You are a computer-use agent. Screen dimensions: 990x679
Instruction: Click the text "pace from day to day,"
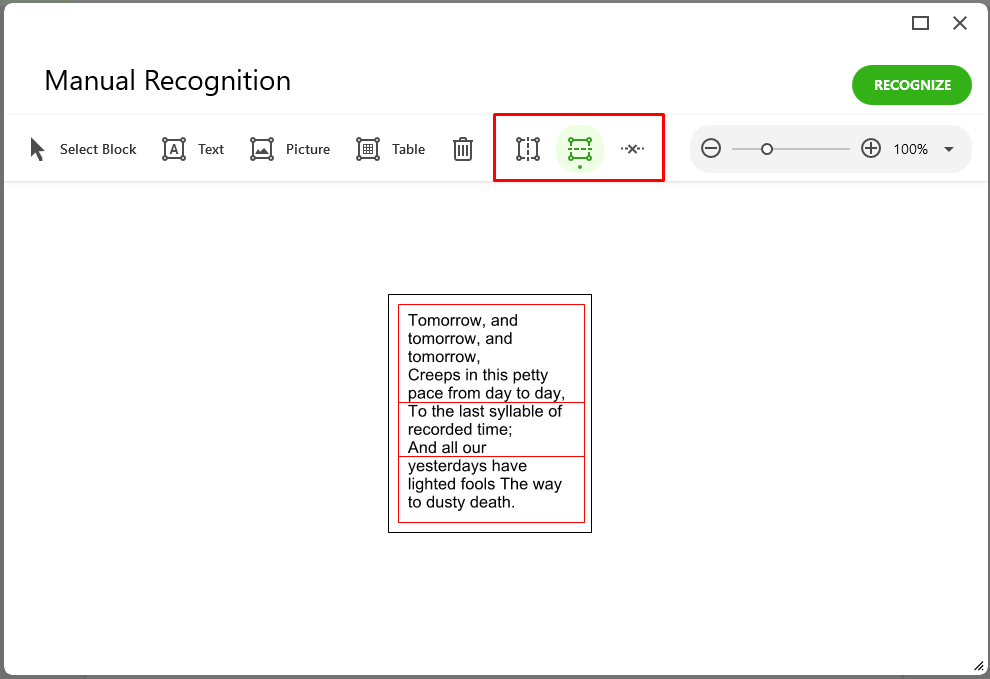point(486,394)
